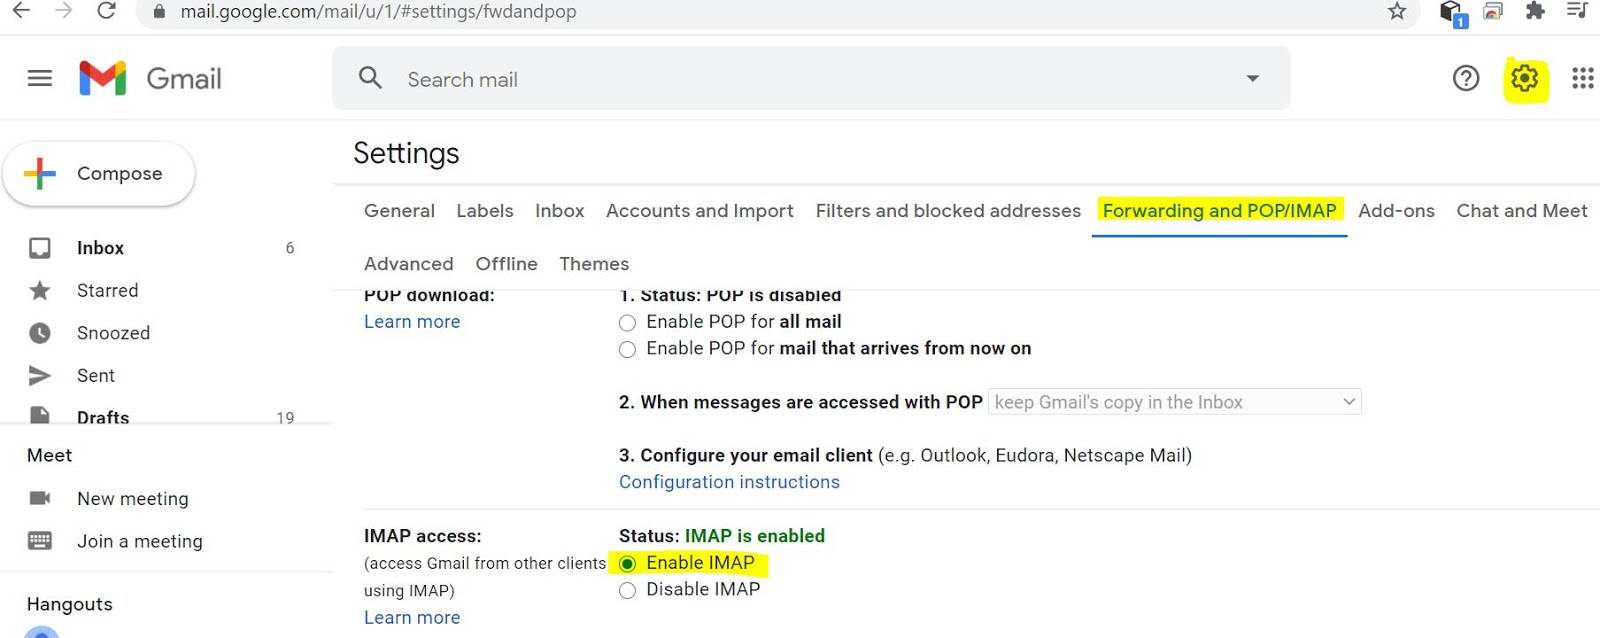Start a new email with the Compose button
The width and height of the screenshot is (1600, 638).
(x=99, y=173)
